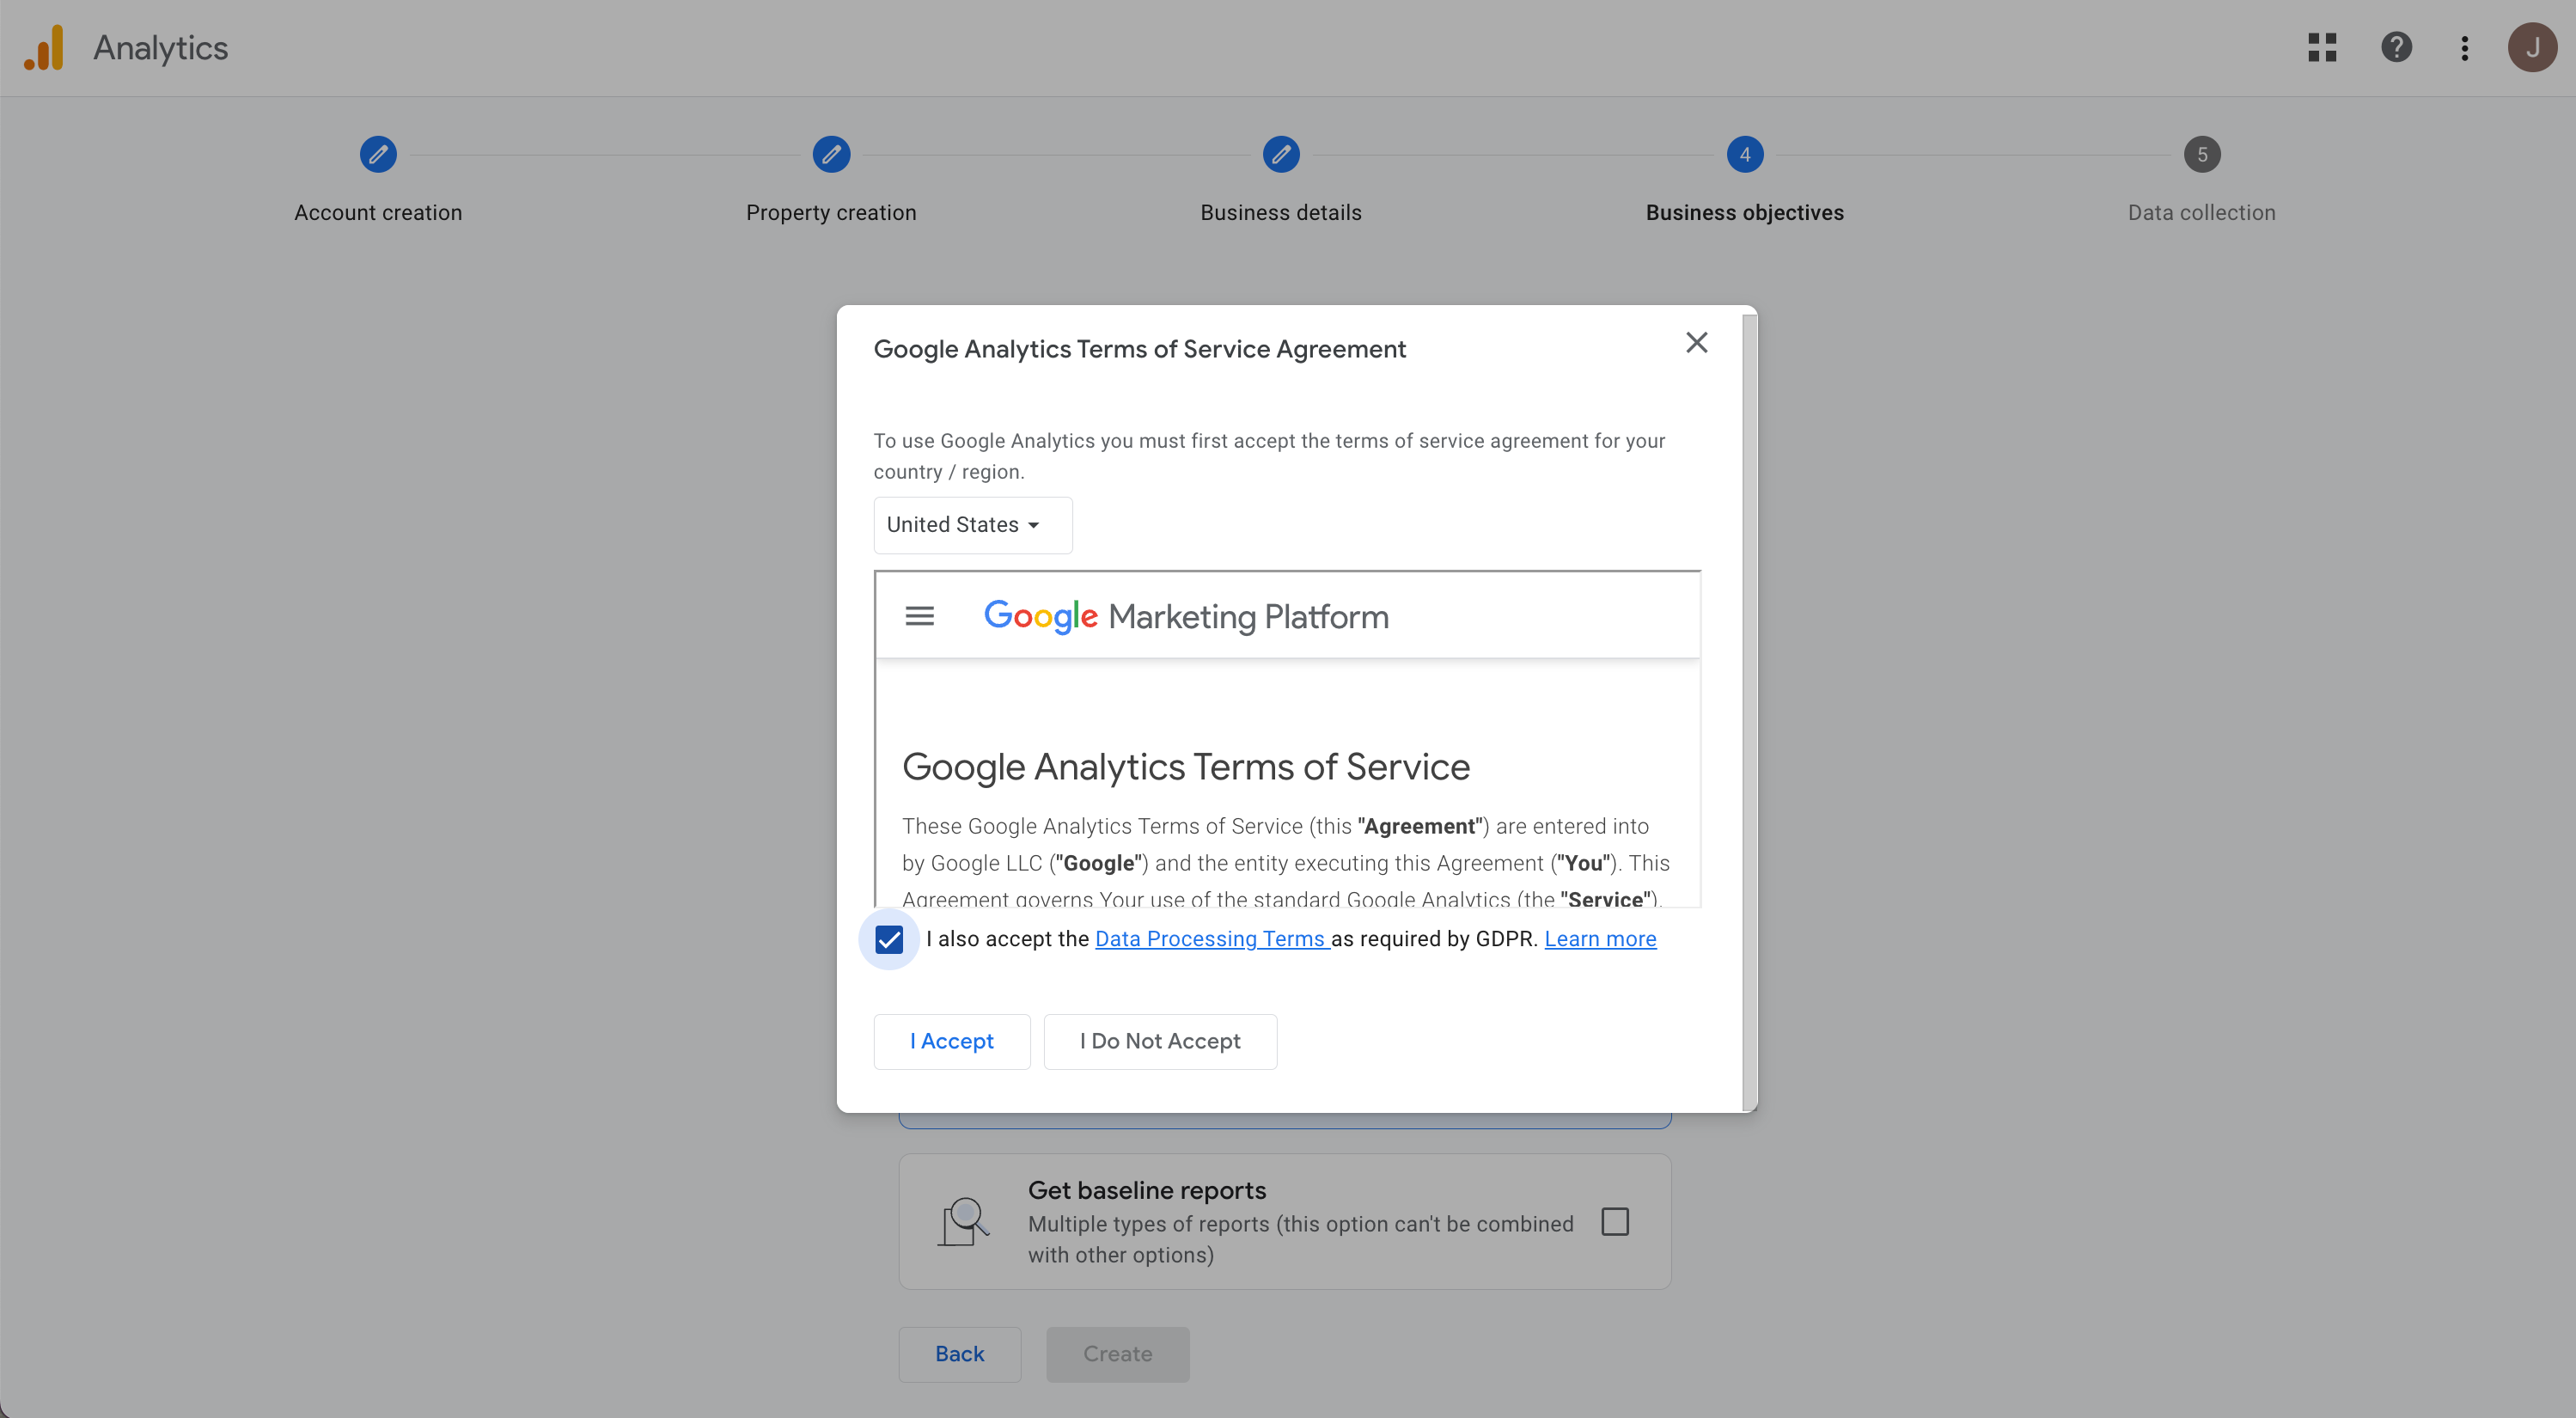Click the Property creation step label
Image resolution: width=2576 pixels, height=1418 pixels.
(x=831, y=212)
